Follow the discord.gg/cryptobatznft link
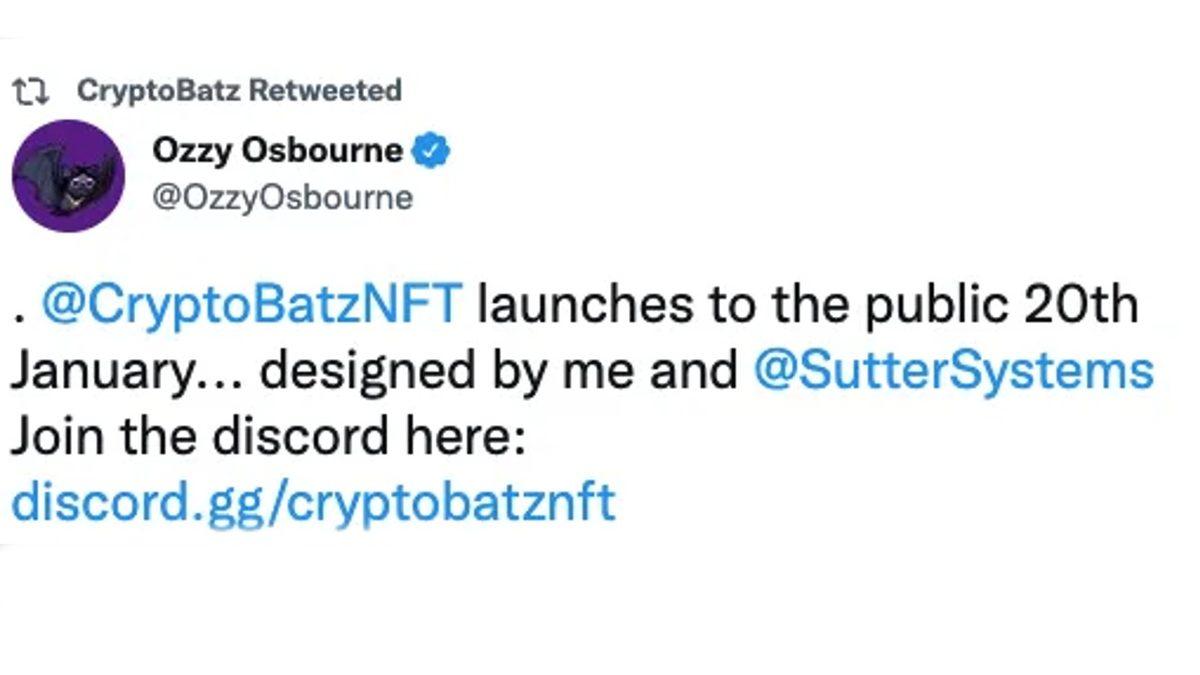The width and height of the screenshot is (1200, 675). [x=313, y=502]
